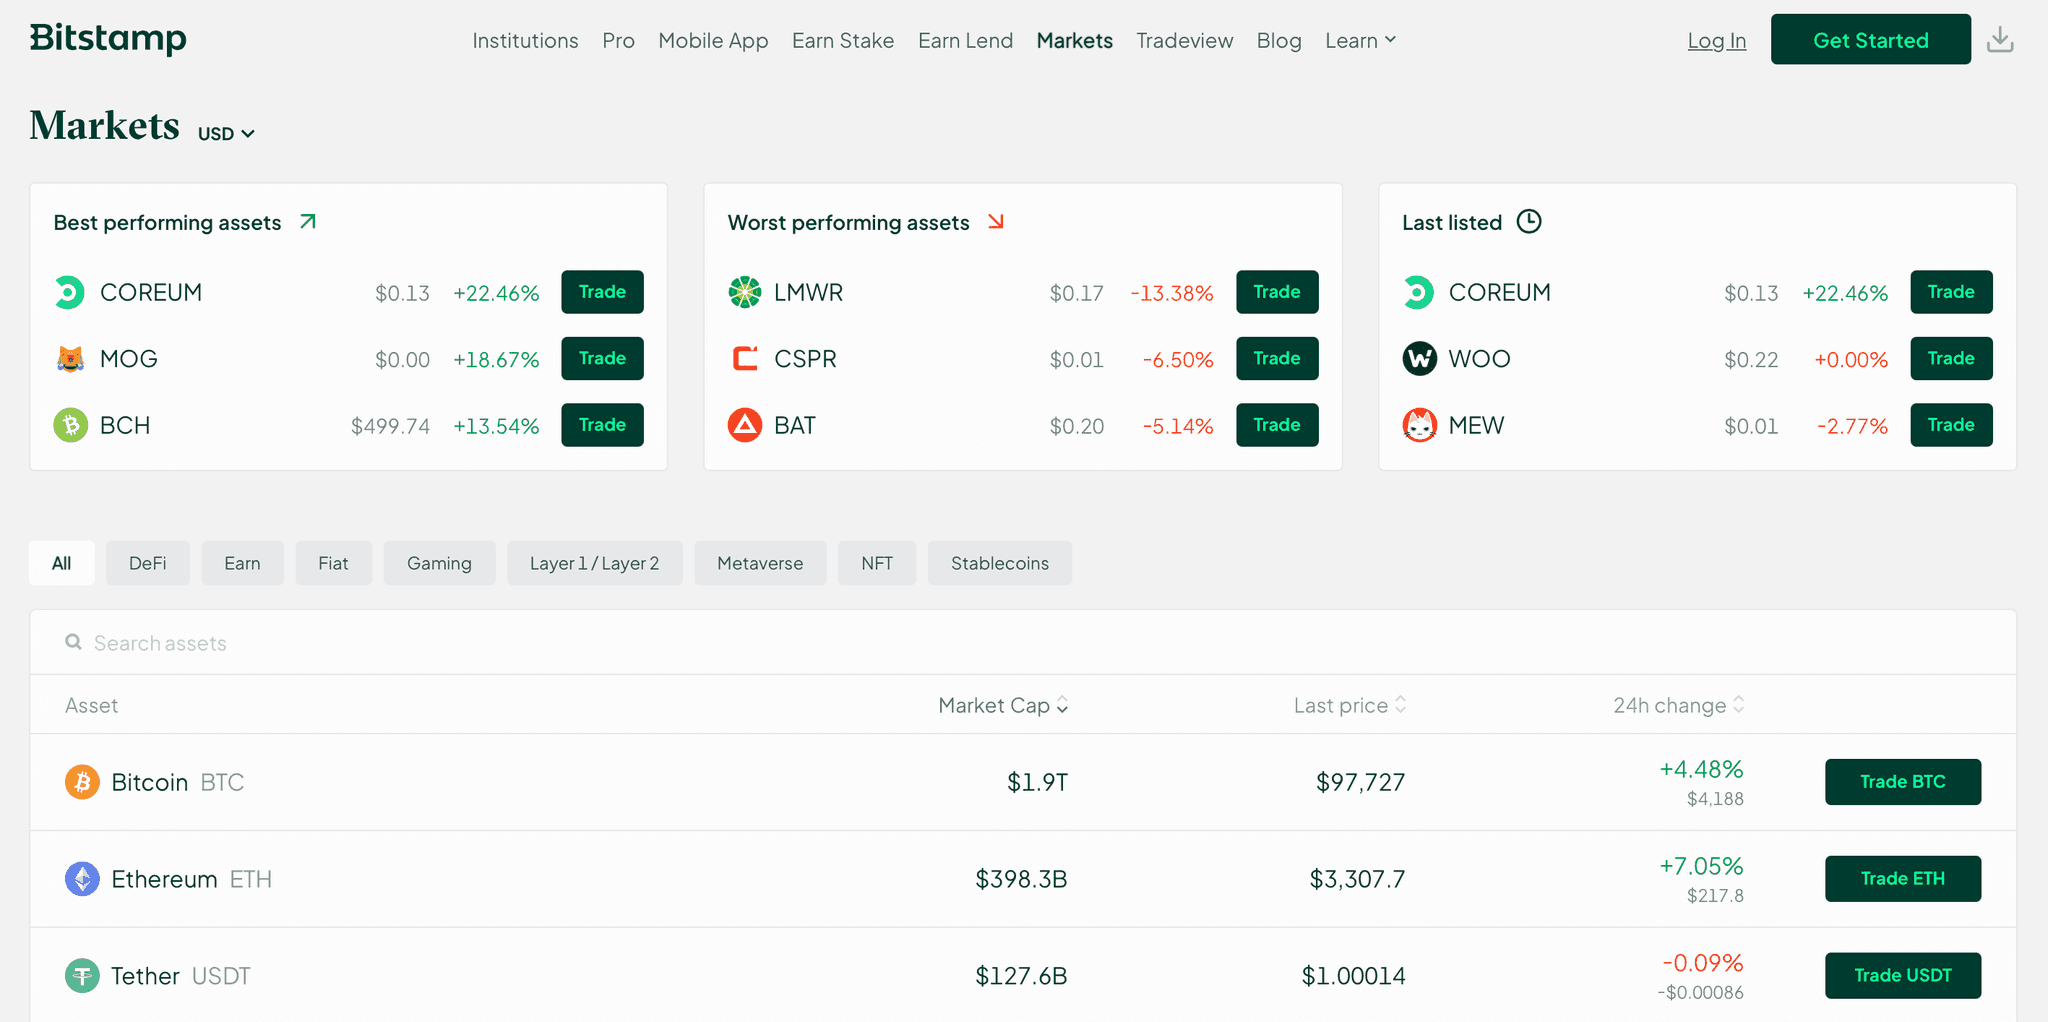Expand the Learn menu
This screenshot has height=1022, width=2048.
[x=1359, y=40]
